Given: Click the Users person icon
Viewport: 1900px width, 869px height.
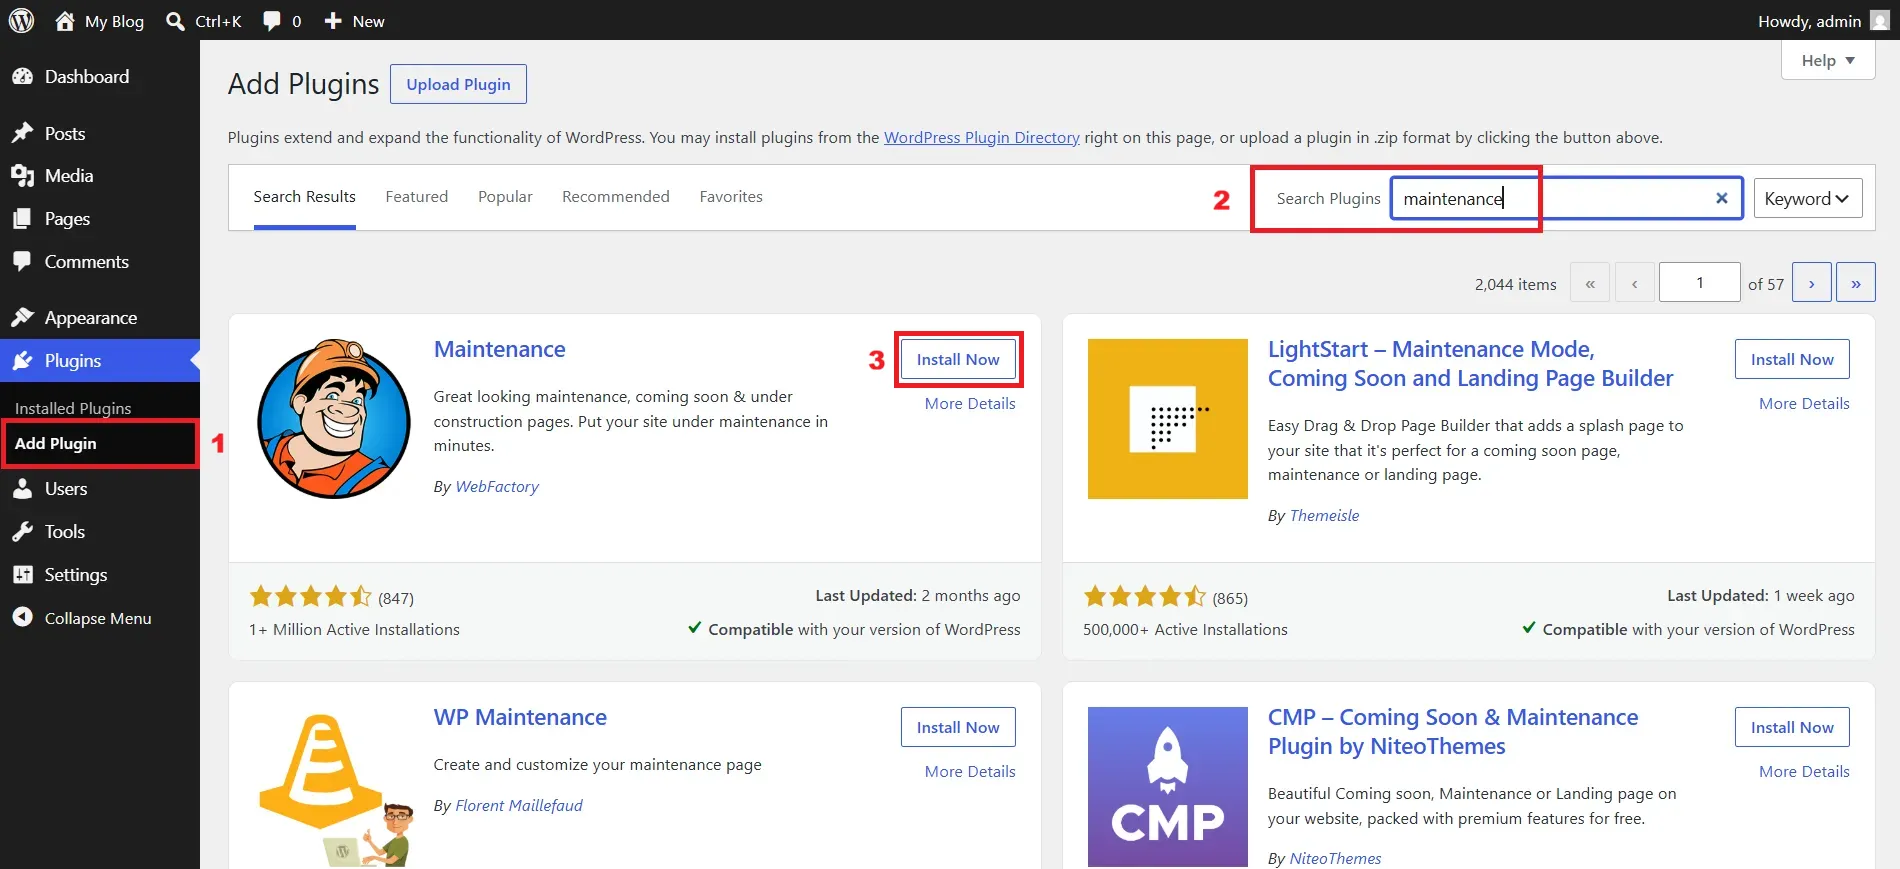Looking at the screenshot, I should pos(22,489).
